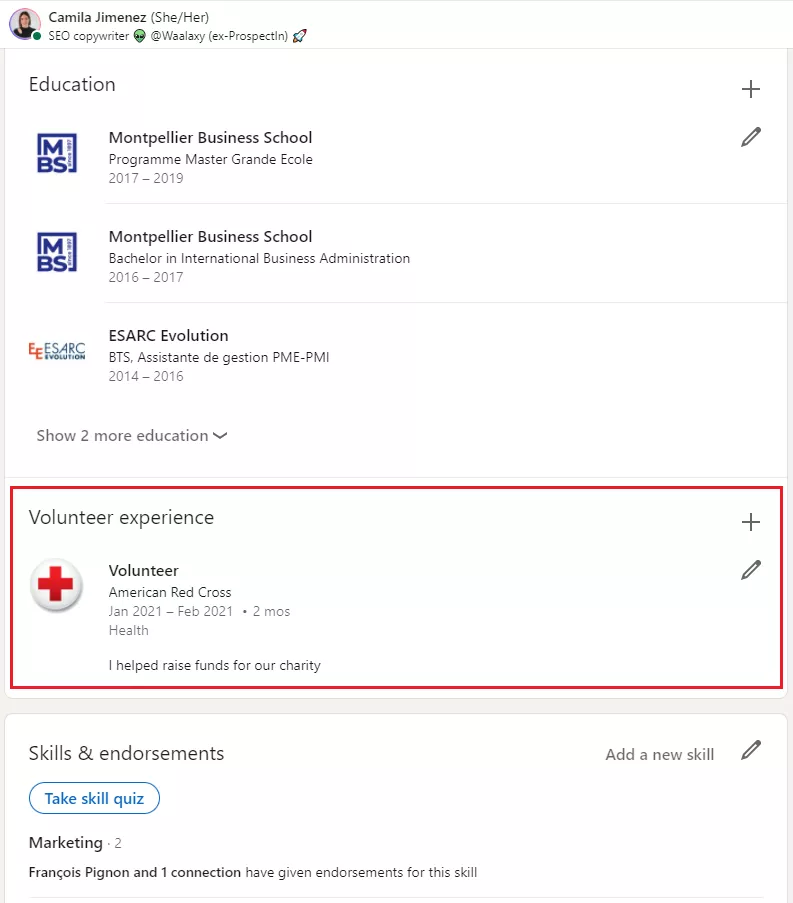The width and height of the screenshot is (793, 903).
Task: Edit the Montpellier Business School Master entry
Action: pyautogui.click(x=751, y=138)
